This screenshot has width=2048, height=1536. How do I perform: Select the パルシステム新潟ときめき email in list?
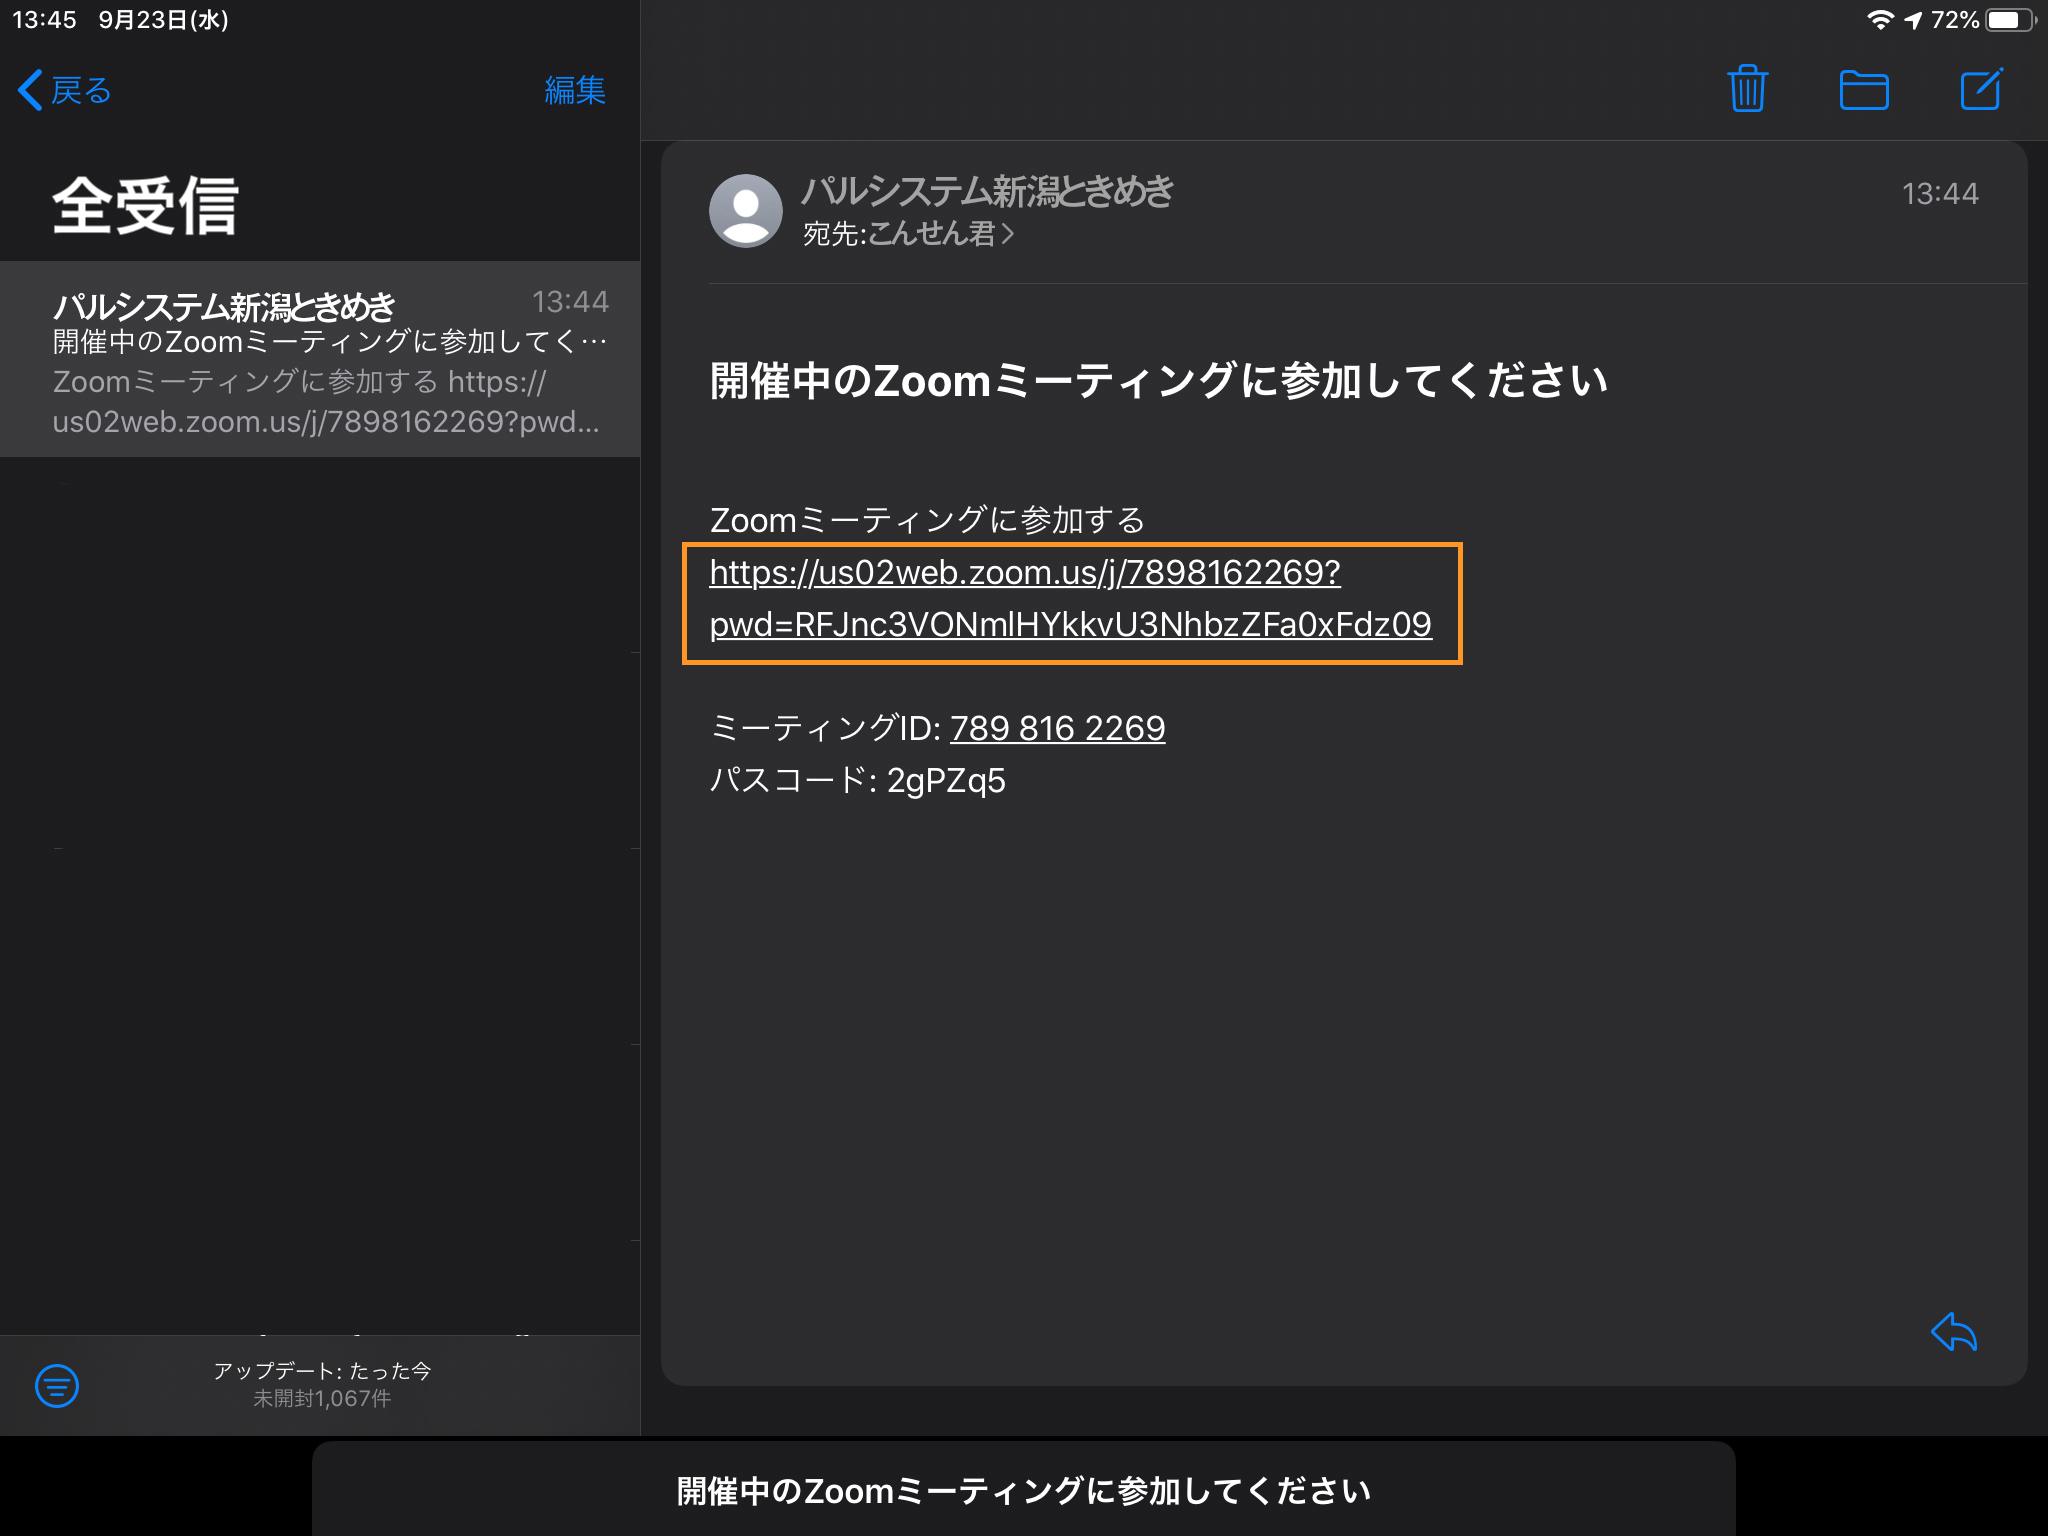(x=320, y=360)
